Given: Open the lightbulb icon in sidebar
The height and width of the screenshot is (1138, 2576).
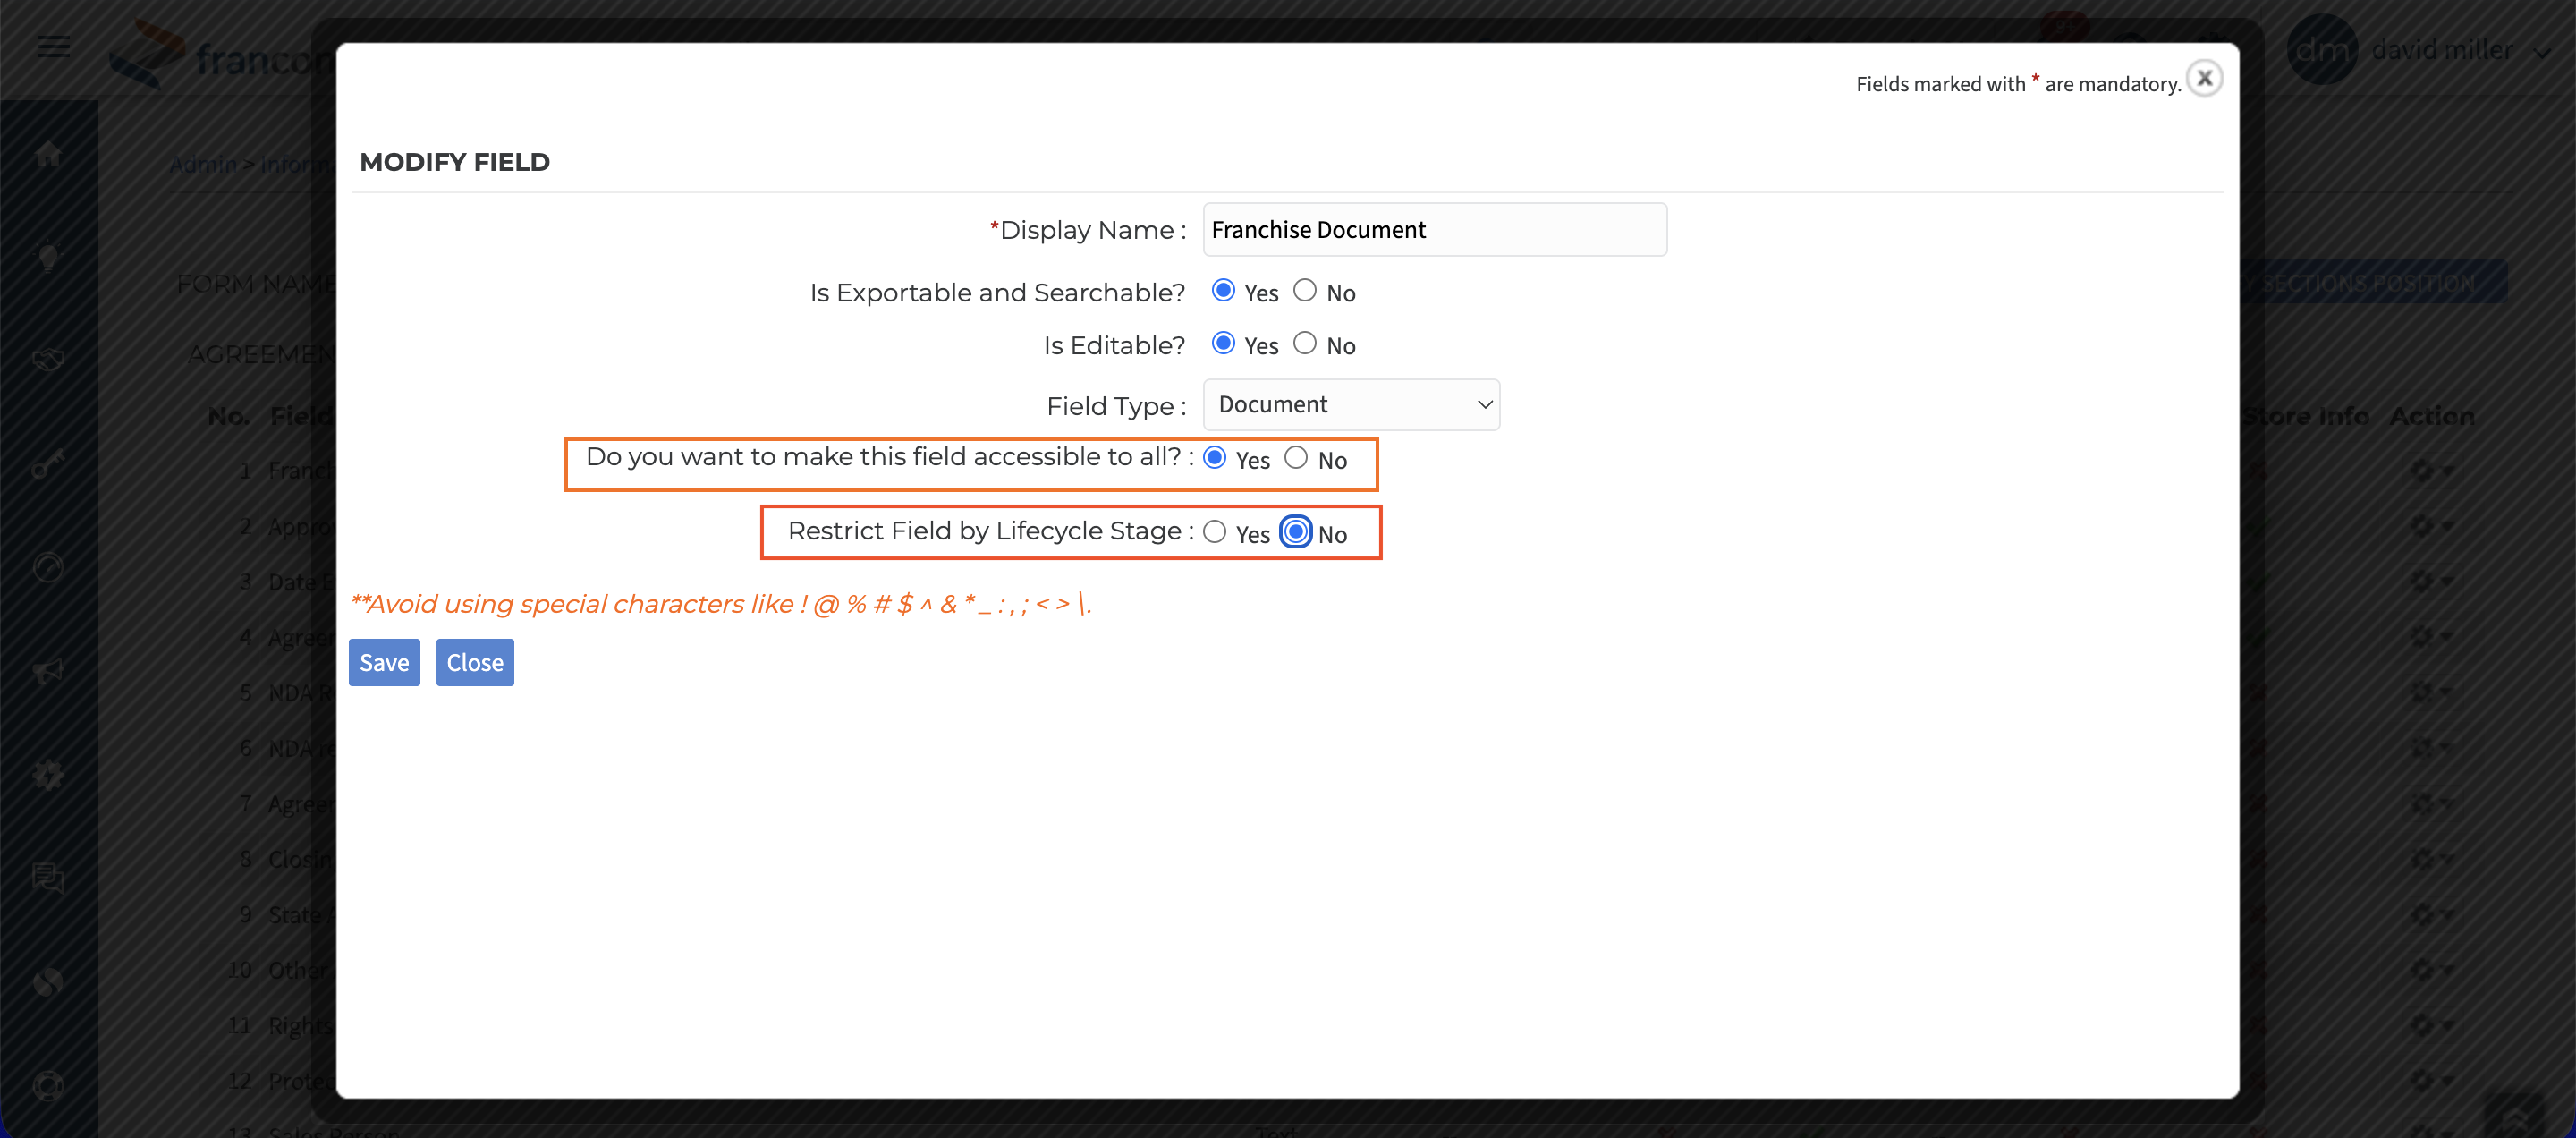Looking at the screenshot, I should coord(48,257).
